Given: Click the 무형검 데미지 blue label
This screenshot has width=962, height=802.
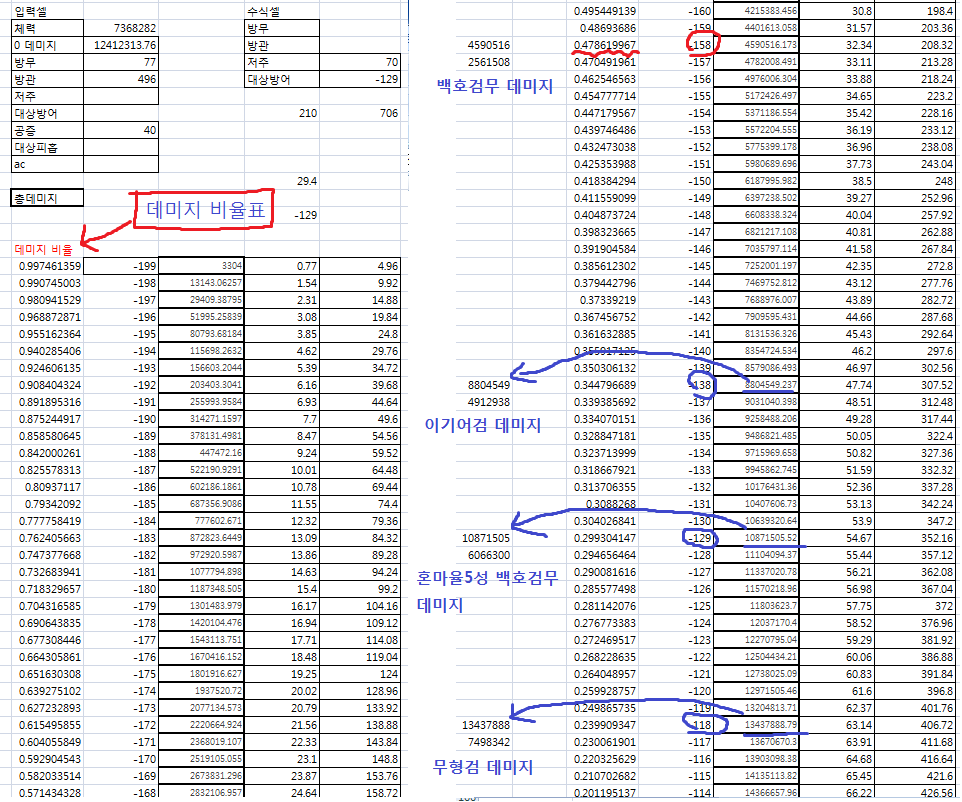Looking at the screenshot, I should point(483,767).
